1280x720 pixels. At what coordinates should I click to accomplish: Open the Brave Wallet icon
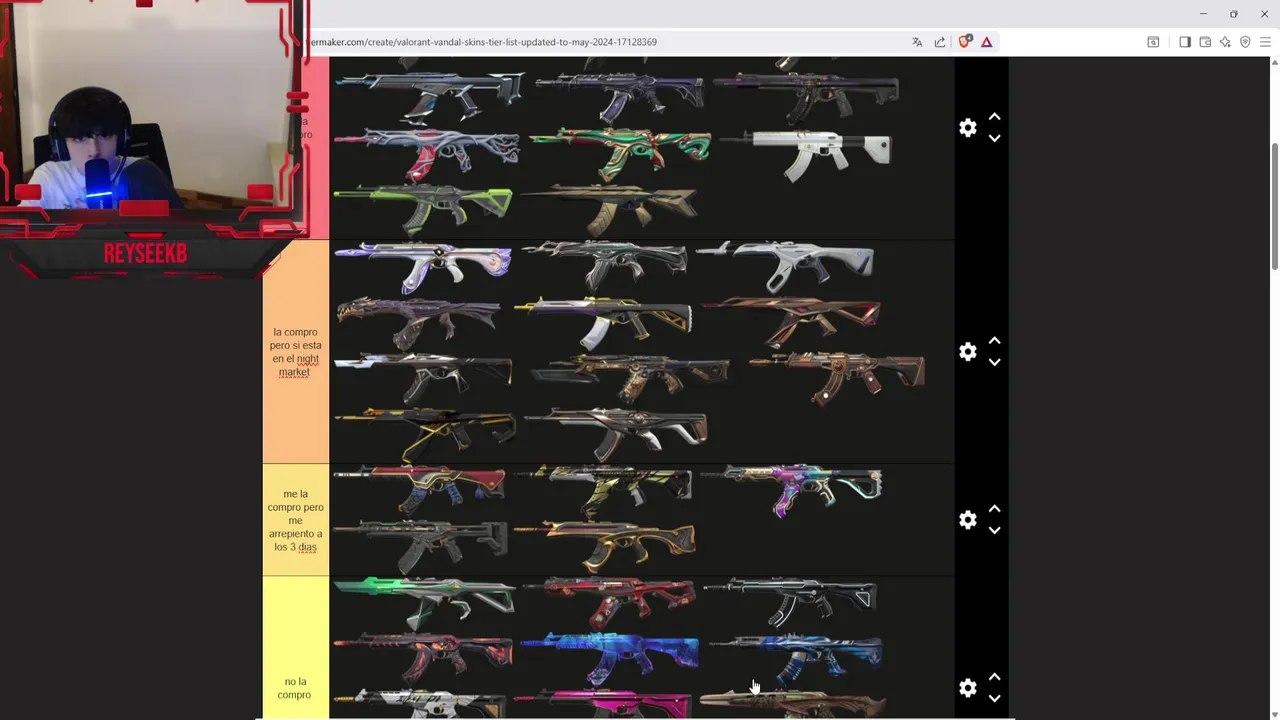tap(1205, 42)
